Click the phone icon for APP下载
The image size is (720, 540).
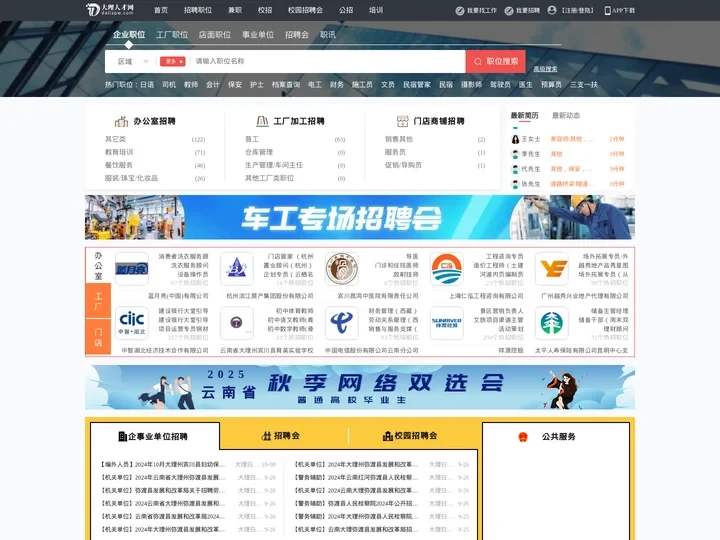(x=608, y=11)
